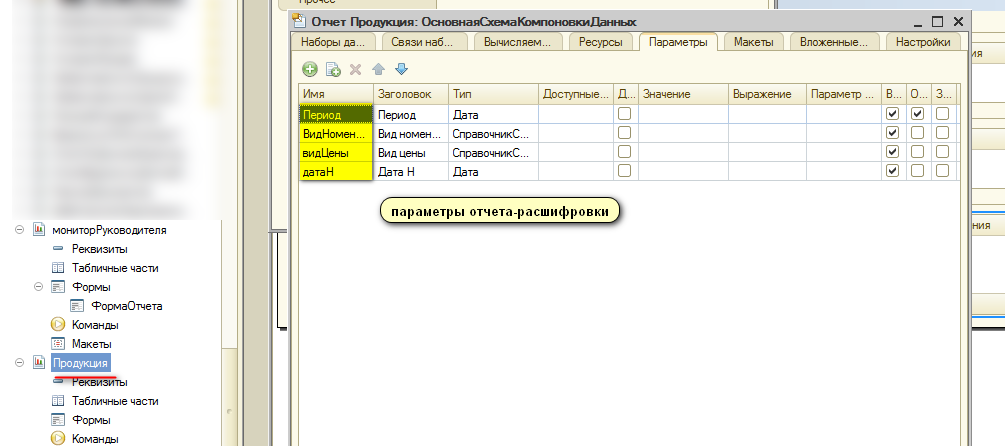Viewport: 1005px width, 446px height.
Task: Select the Команды icon under мониторРуководителя
Action: click(58, 324)
